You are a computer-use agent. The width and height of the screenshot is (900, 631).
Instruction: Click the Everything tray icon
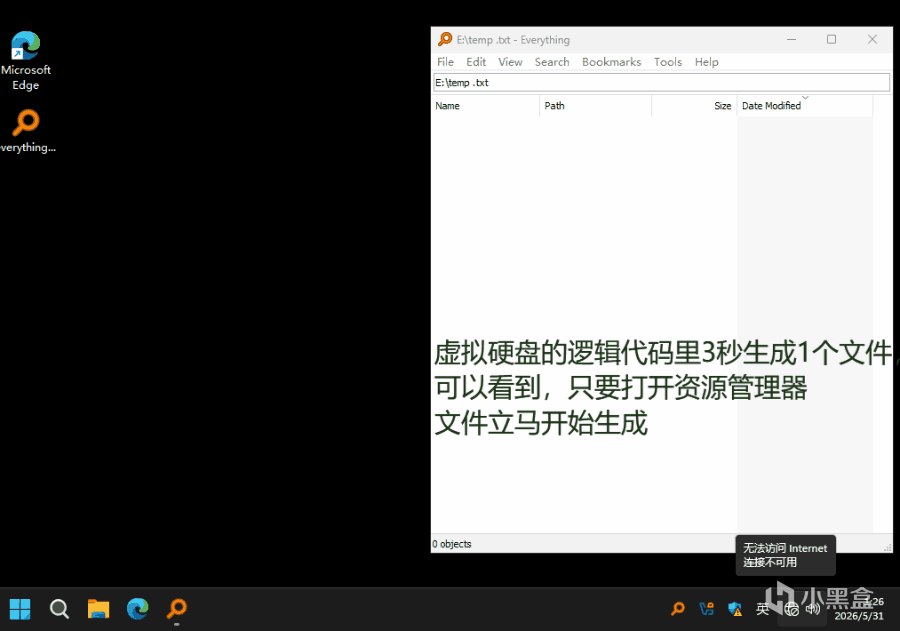[x=678, y=609]
